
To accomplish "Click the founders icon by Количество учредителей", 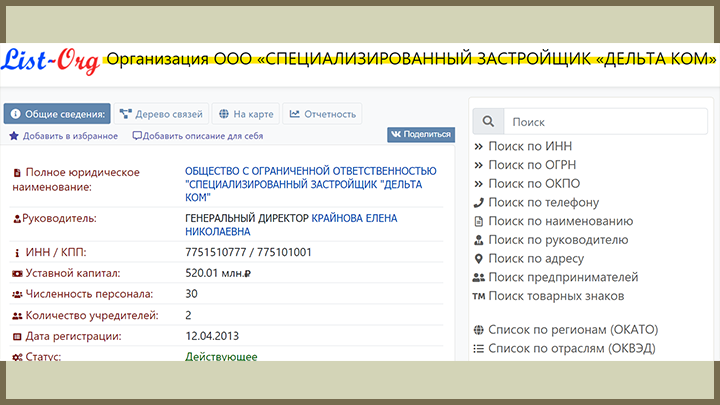I will tap(17, 316).
